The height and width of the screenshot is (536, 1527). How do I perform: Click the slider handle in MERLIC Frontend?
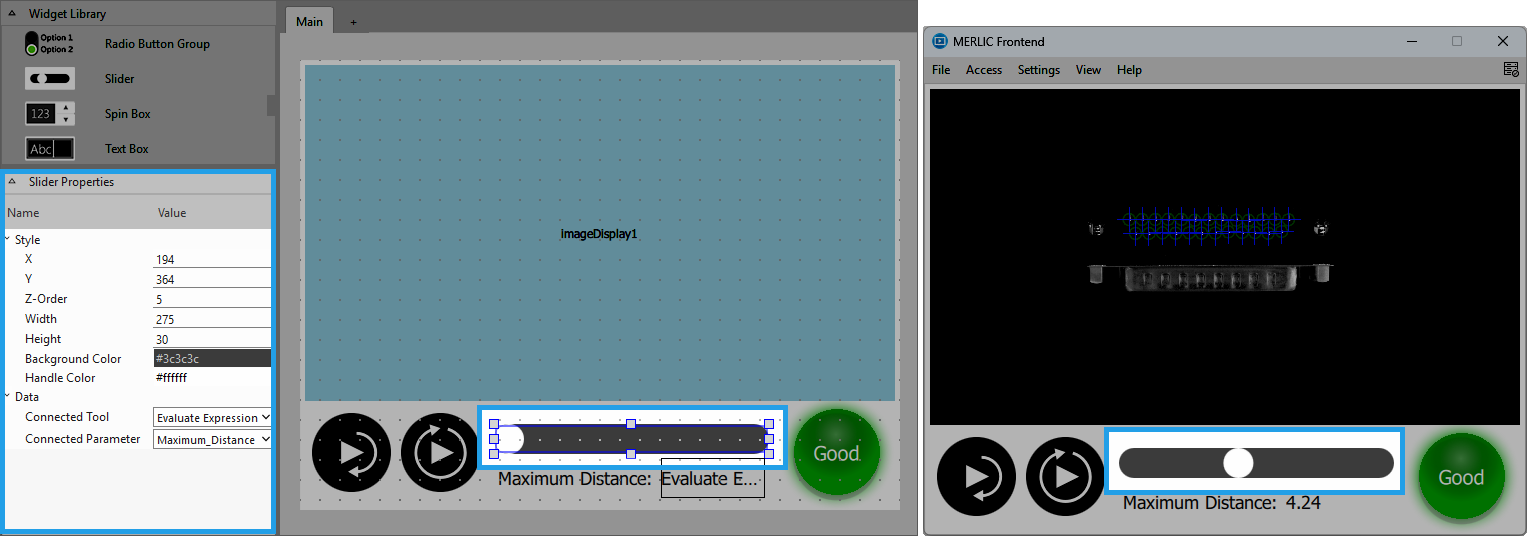click(1238, 462)
